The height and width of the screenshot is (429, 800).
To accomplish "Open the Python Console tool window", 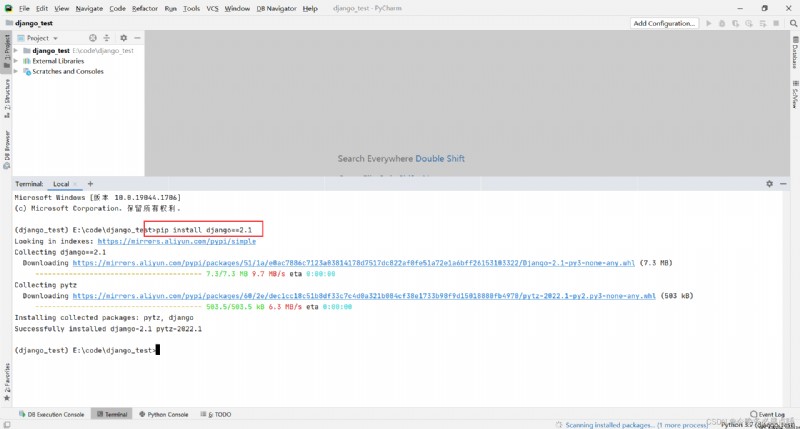I will coord(164,414).
